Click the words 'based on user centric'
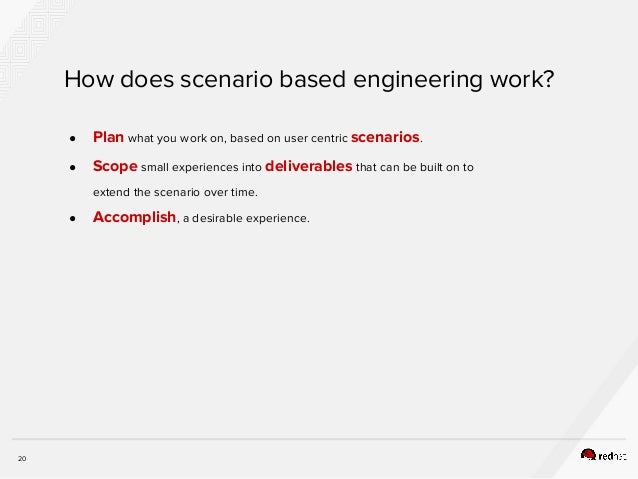This screenshot has width=638, height=479. (x=289, y=138)
